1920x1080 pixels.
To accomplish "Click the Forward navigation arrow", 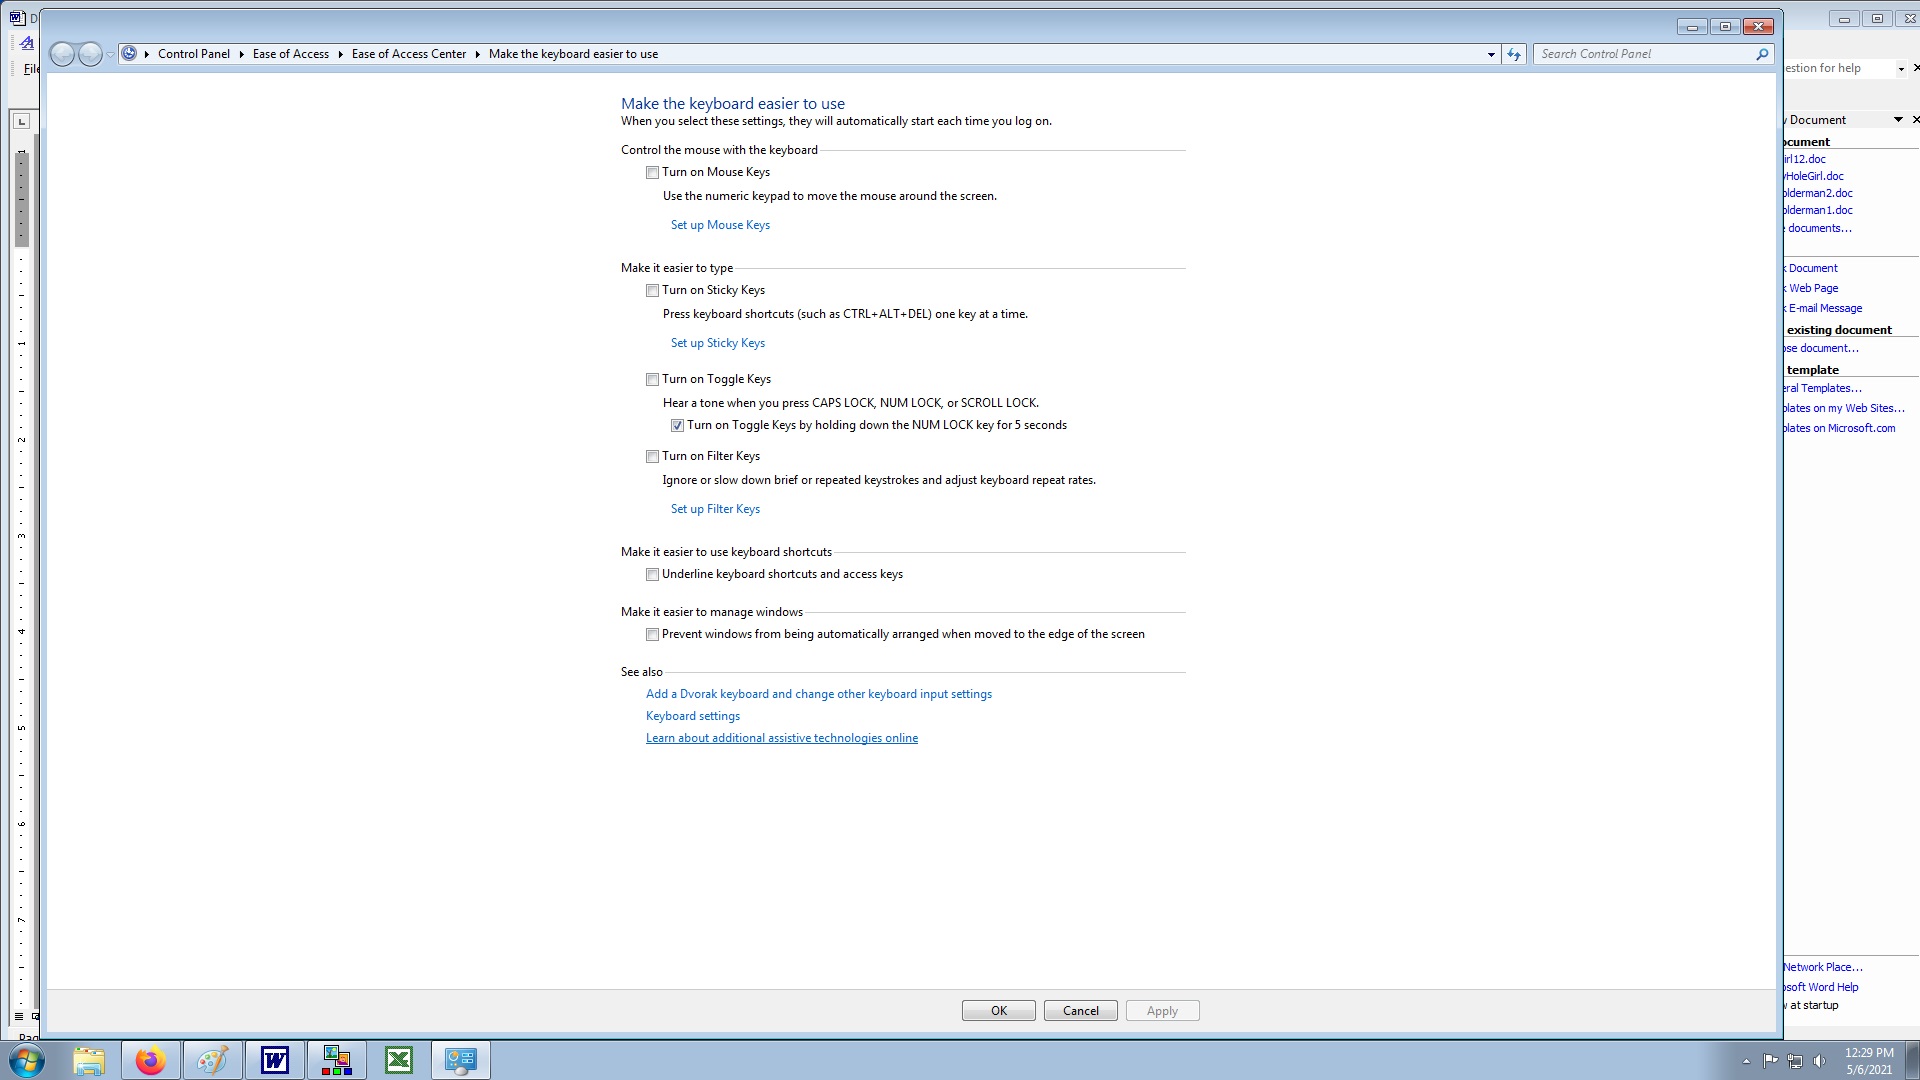I will (90, 54).
